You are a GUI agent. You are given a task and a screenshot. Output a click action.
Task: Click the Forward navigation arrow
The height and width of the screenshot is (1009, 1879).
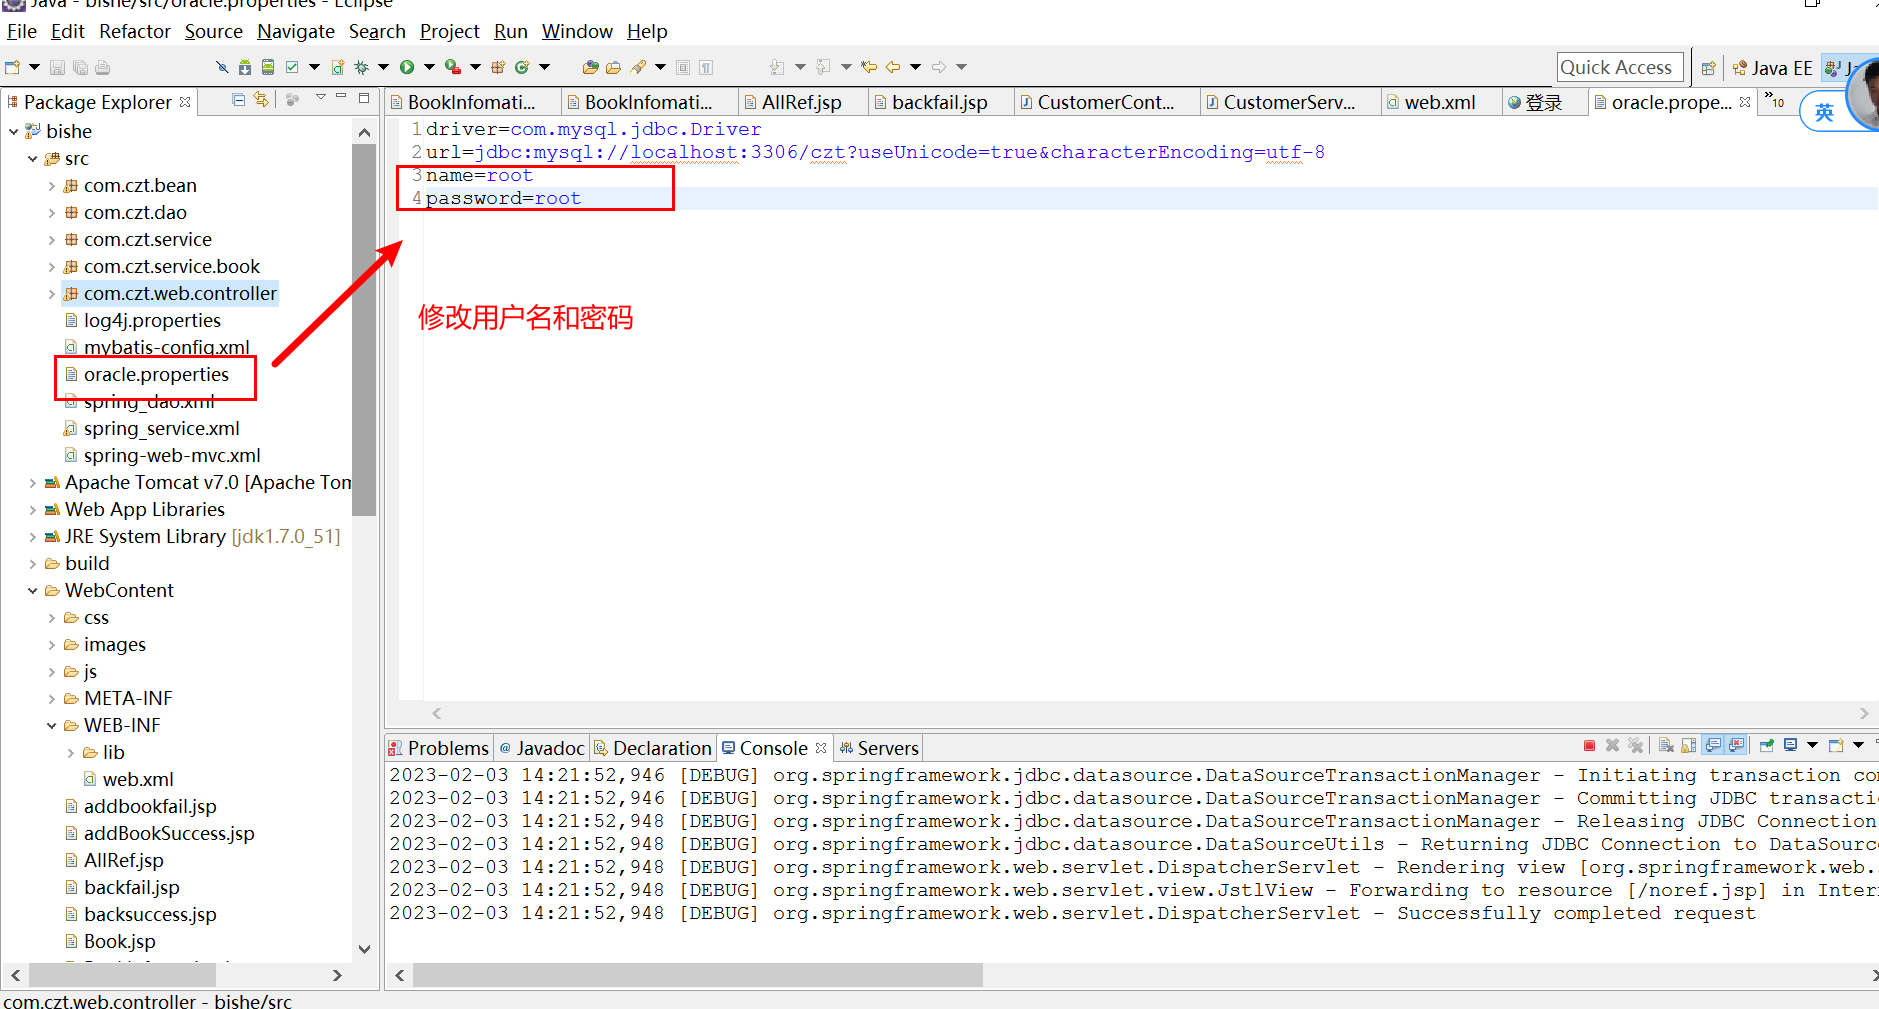939,67
